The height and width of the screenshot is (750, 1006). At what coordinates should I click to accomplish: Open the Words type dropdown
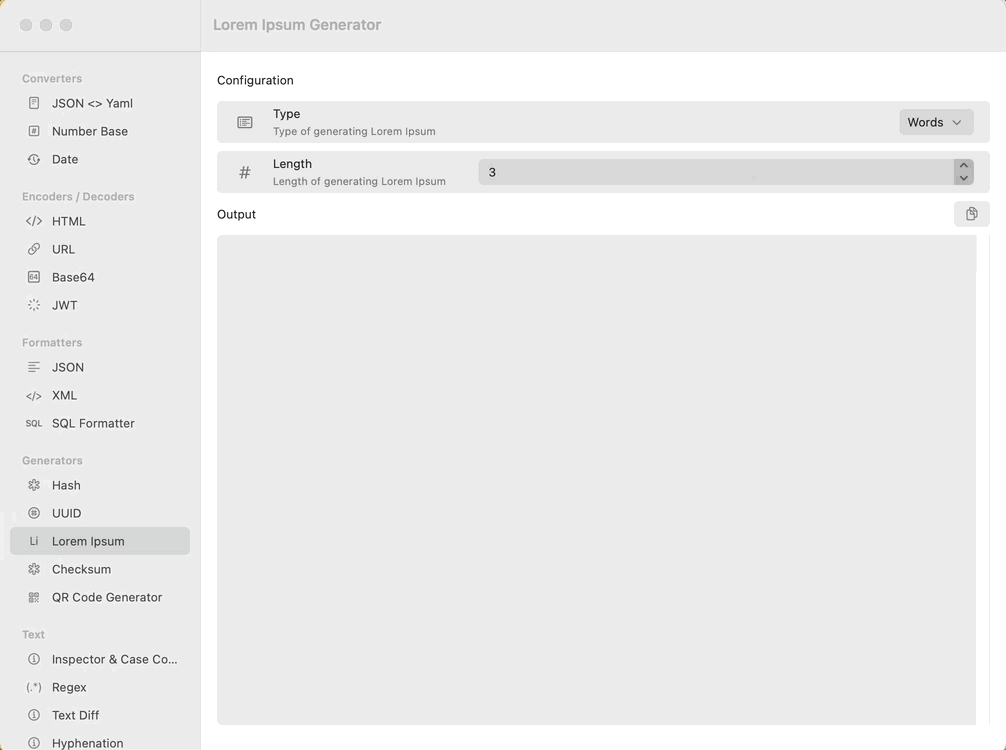936,122
